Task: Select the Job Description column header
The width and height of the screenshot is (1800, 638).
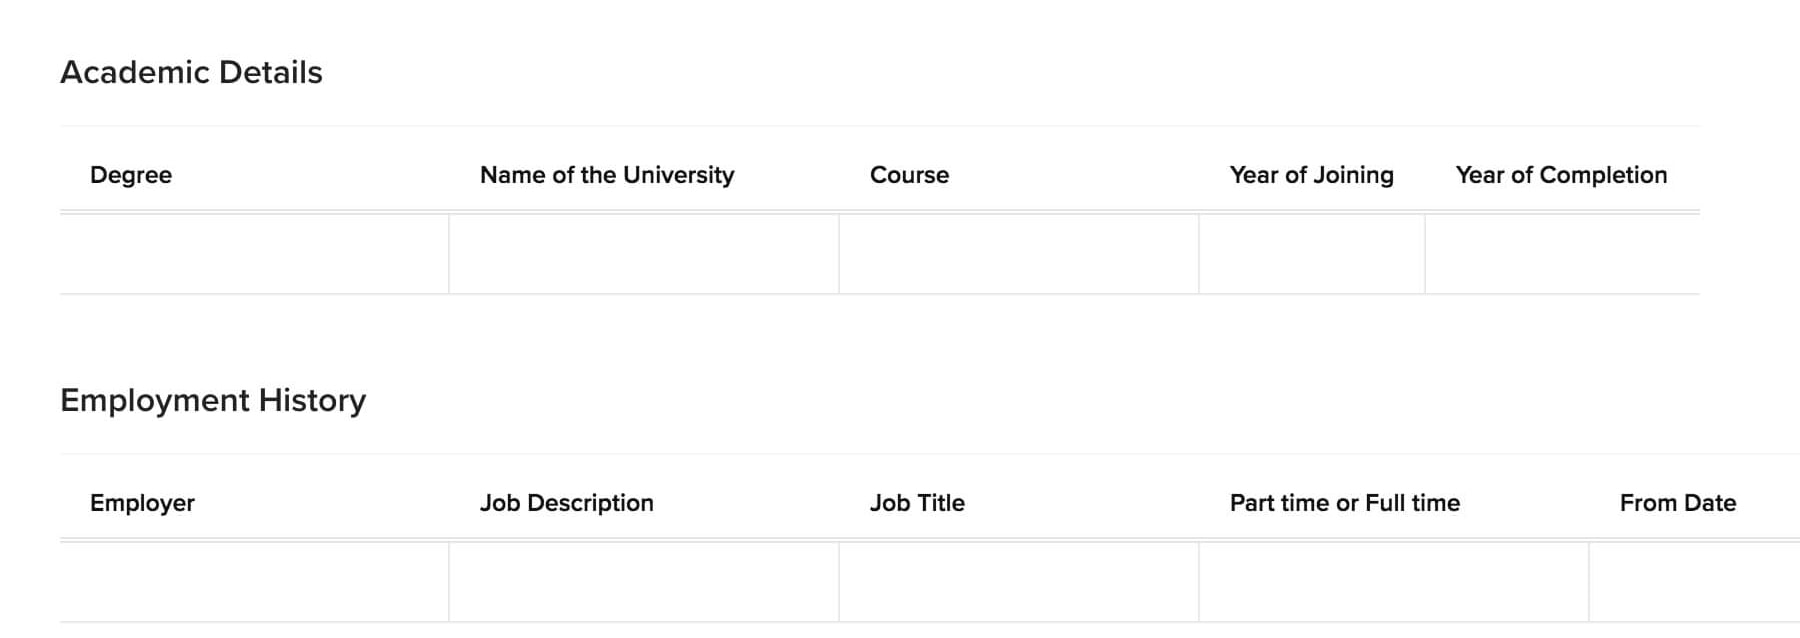Action: (567, 503)
